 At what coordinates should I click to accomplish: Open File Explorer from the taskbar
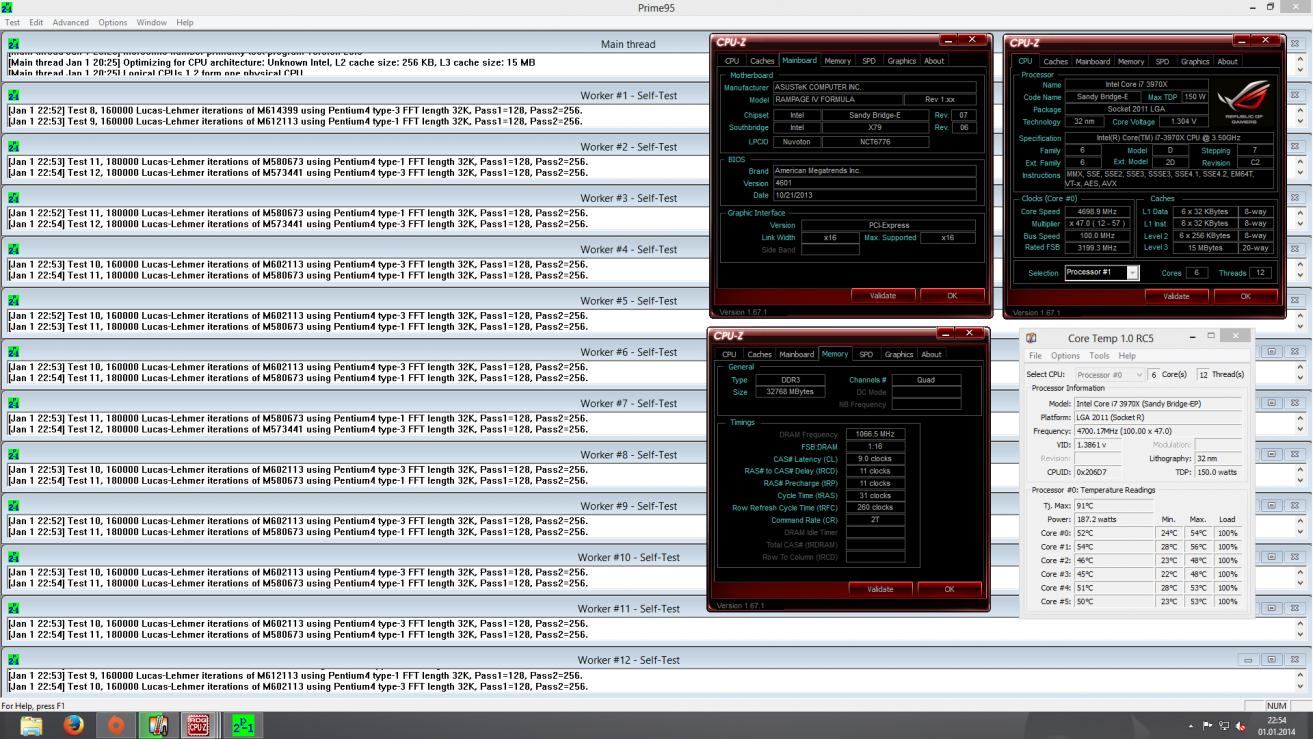click(x=32, y=726)
